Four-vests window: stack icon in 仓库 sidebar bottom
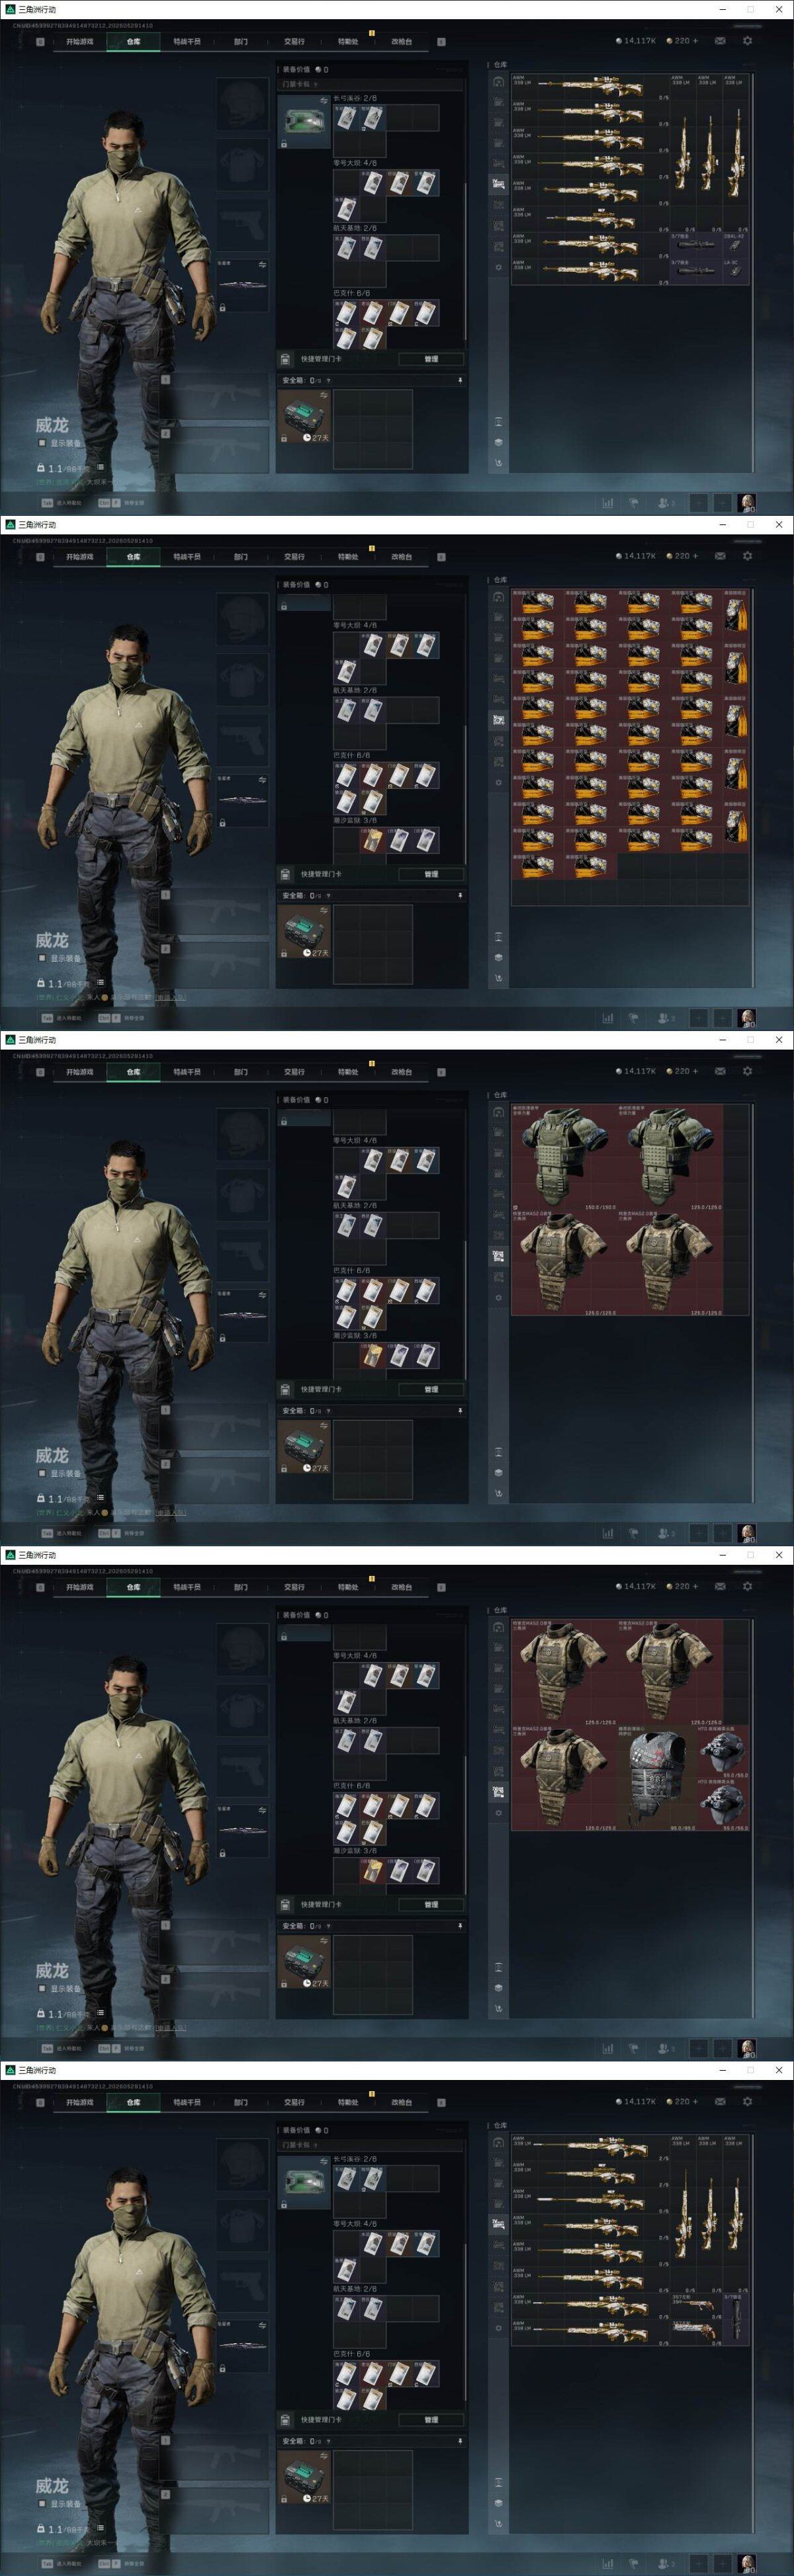The height and width of the screenshot is (2576, 794). click(499, 1472)
